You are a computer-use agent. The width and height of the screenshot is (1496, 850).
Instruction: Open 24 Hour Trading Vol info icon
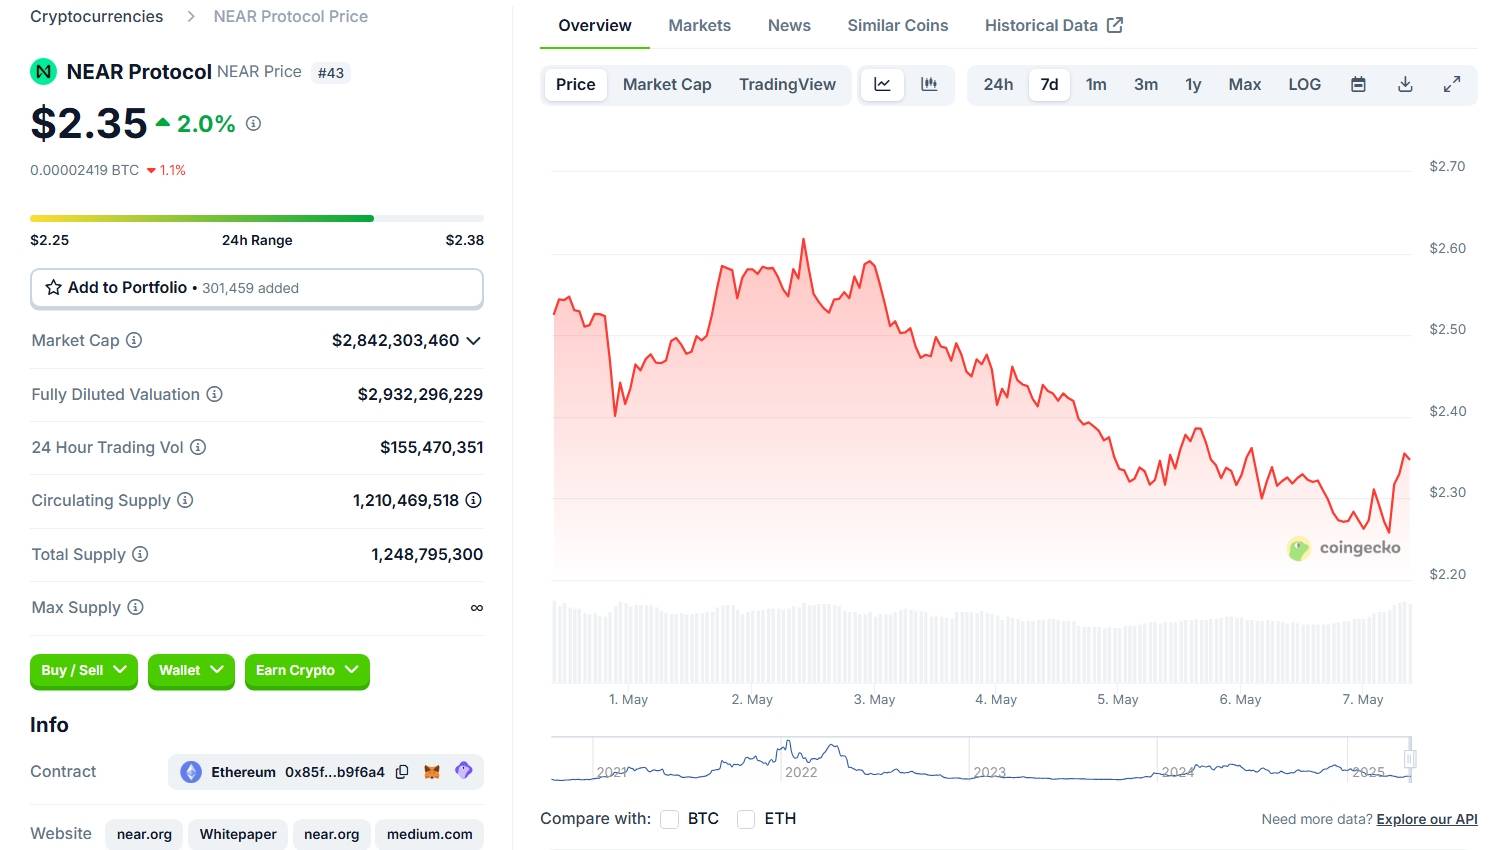(198, 447)
